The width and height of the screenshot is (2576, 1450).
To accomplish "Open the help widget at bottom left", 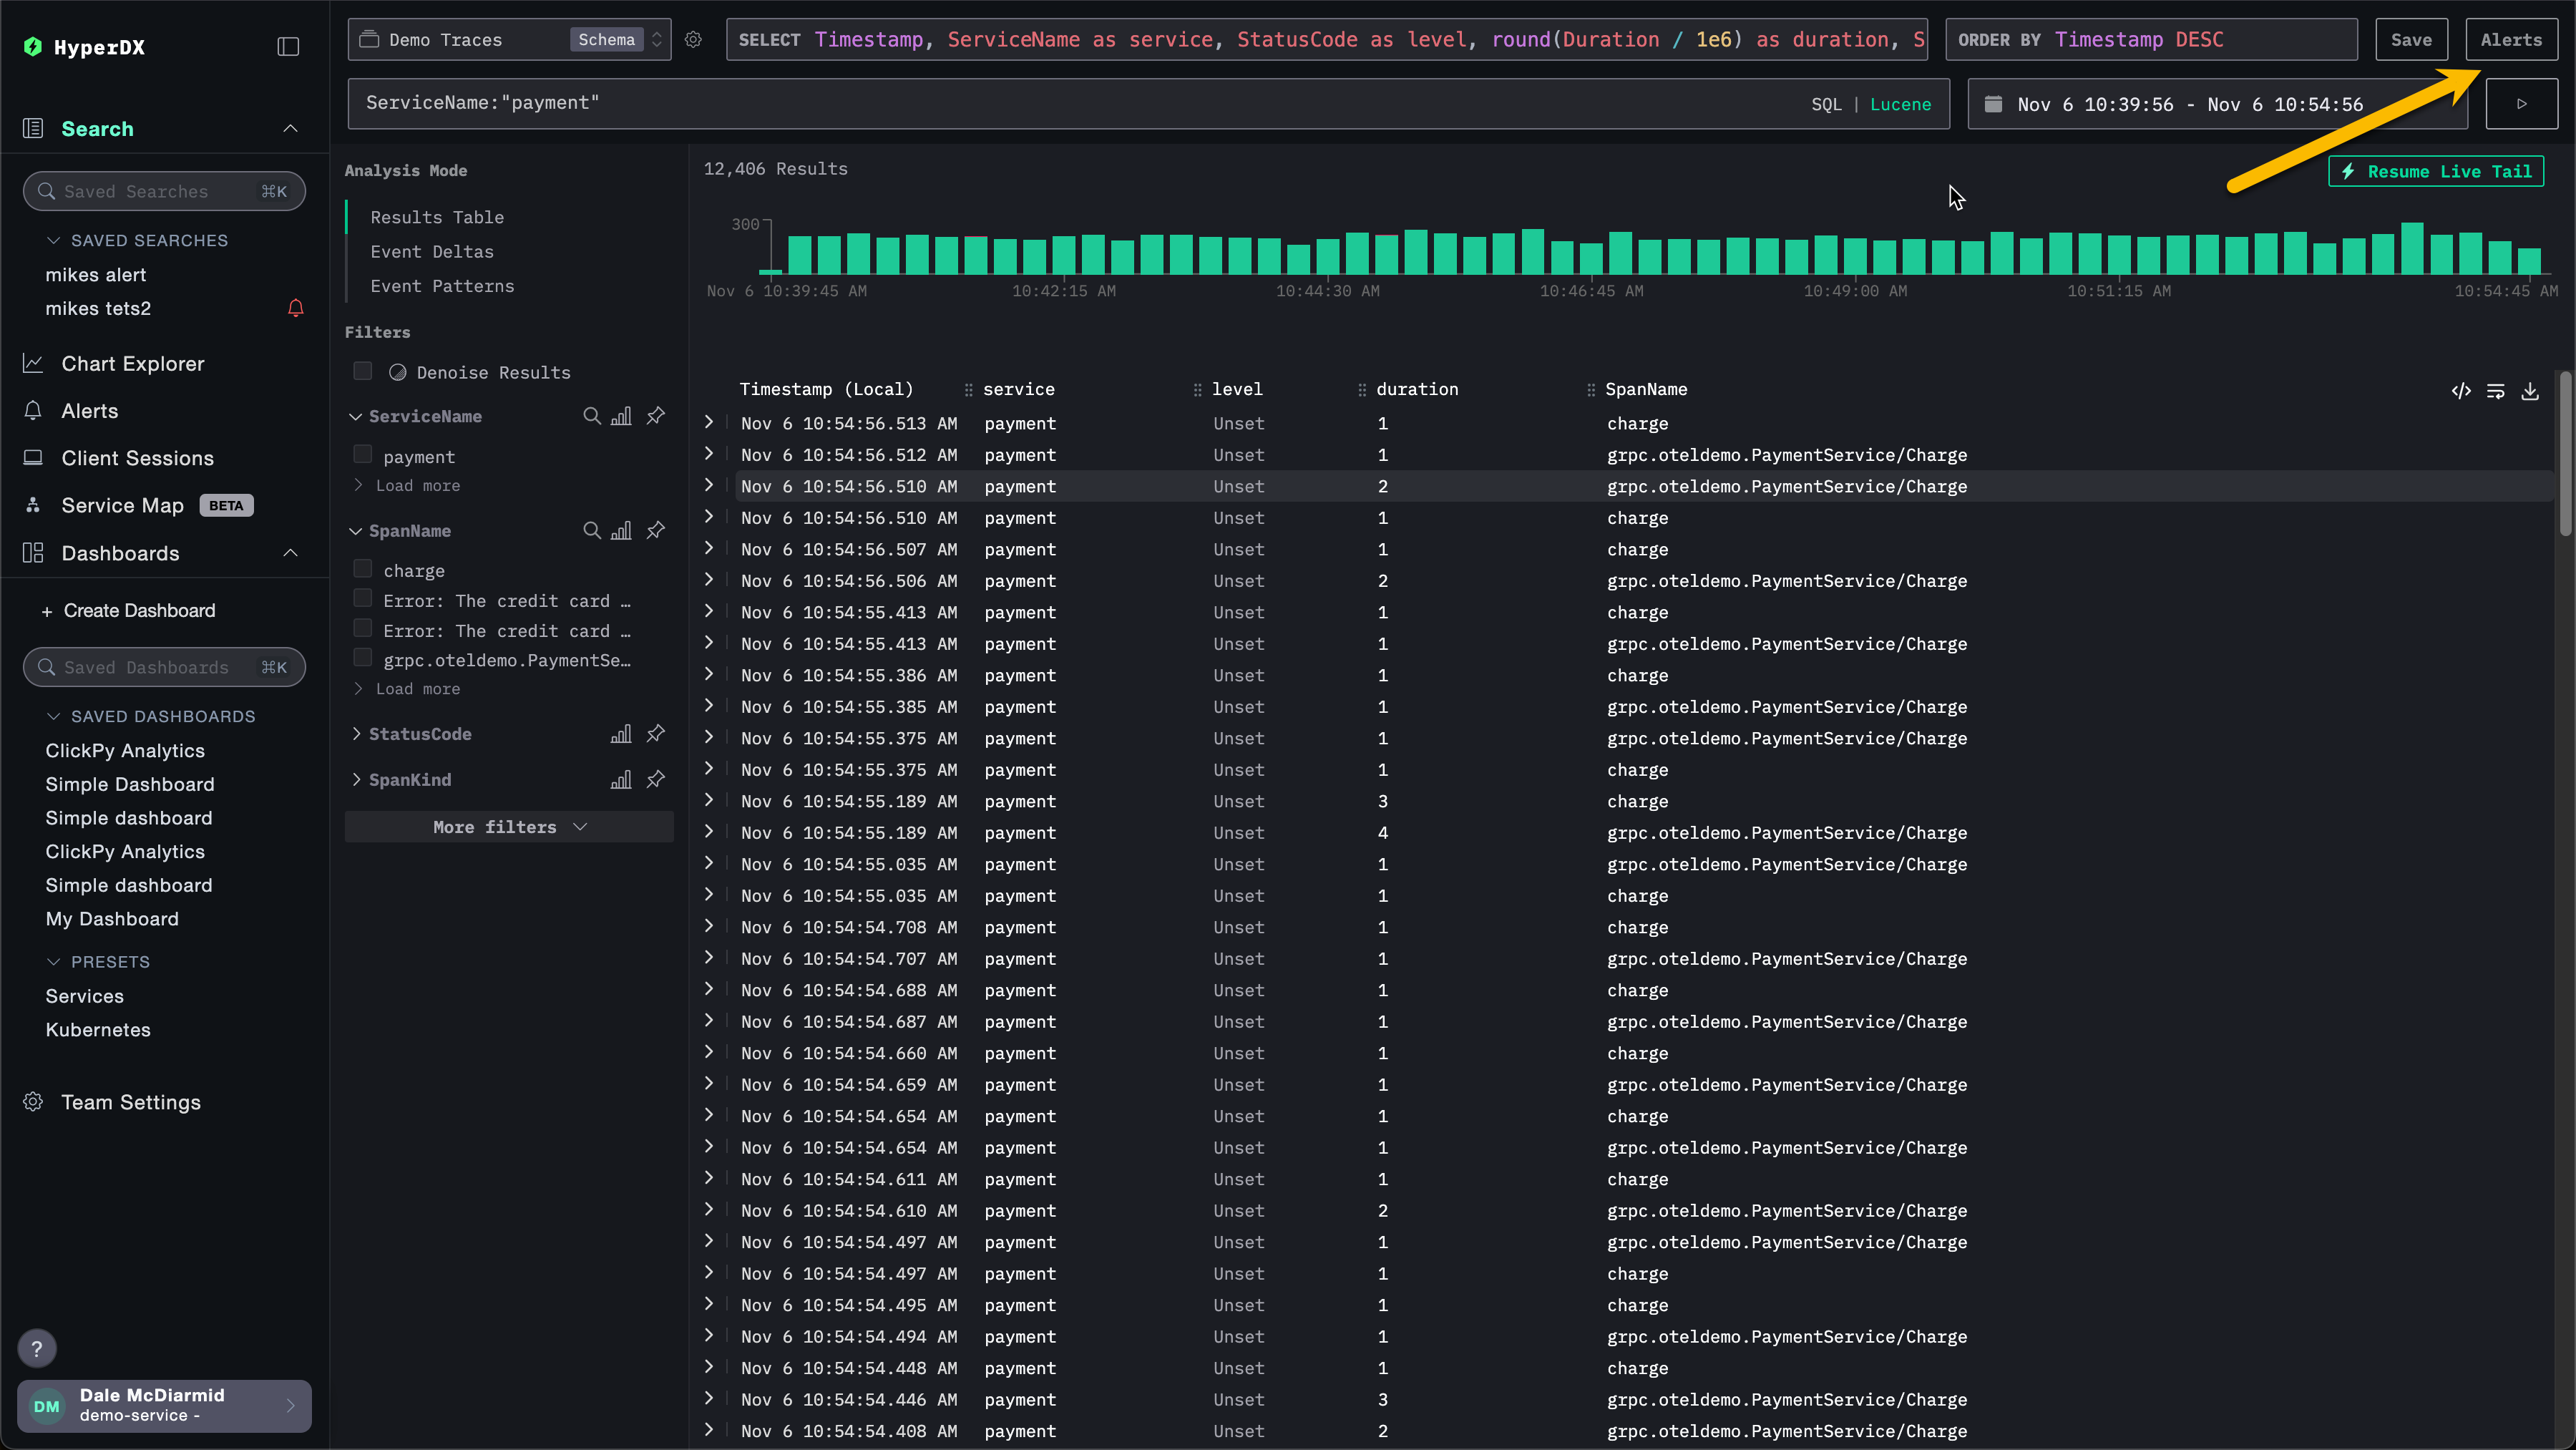I will click(x=37, y=1348).
